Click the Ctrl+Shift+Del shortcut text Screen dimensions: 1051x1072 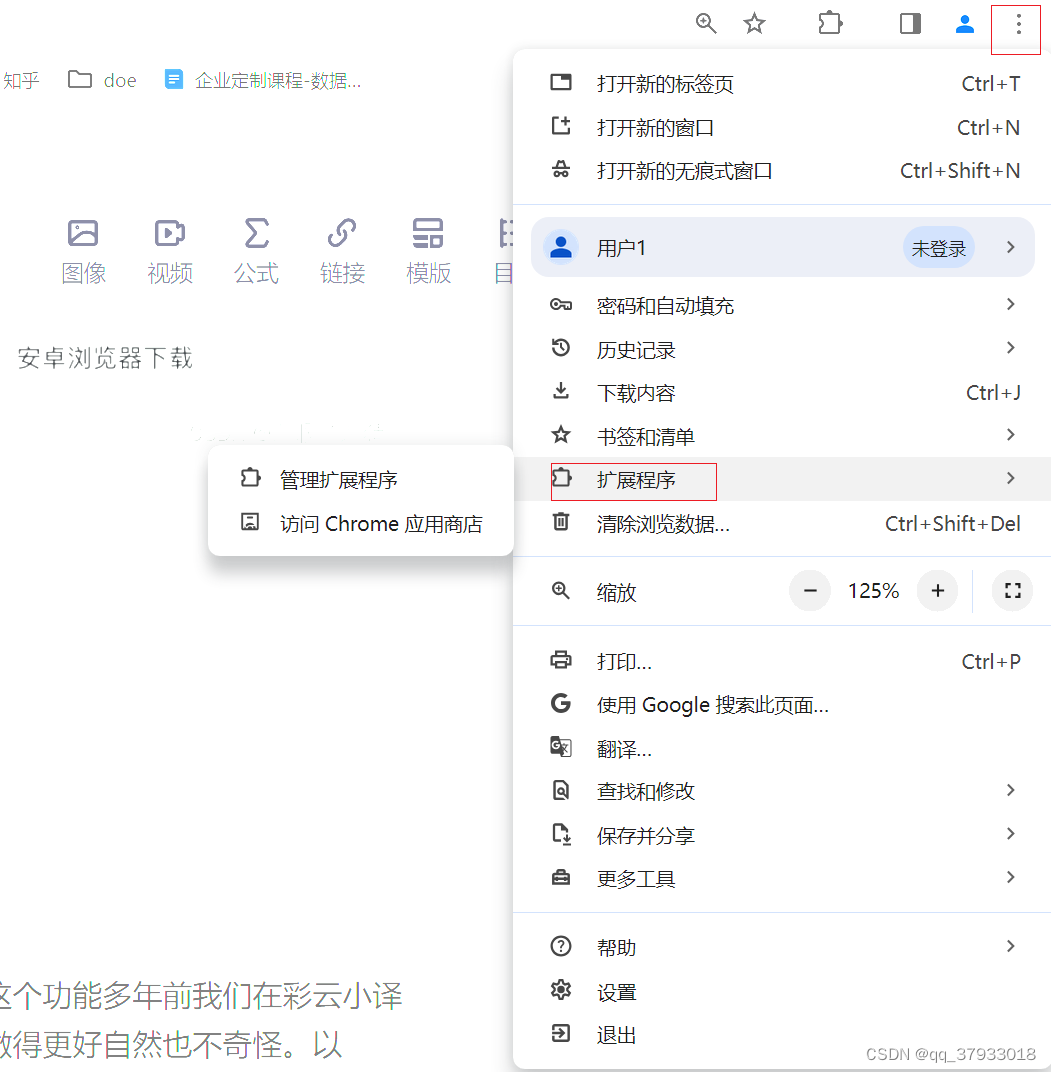pyautogui.click(x=953, y=524)
